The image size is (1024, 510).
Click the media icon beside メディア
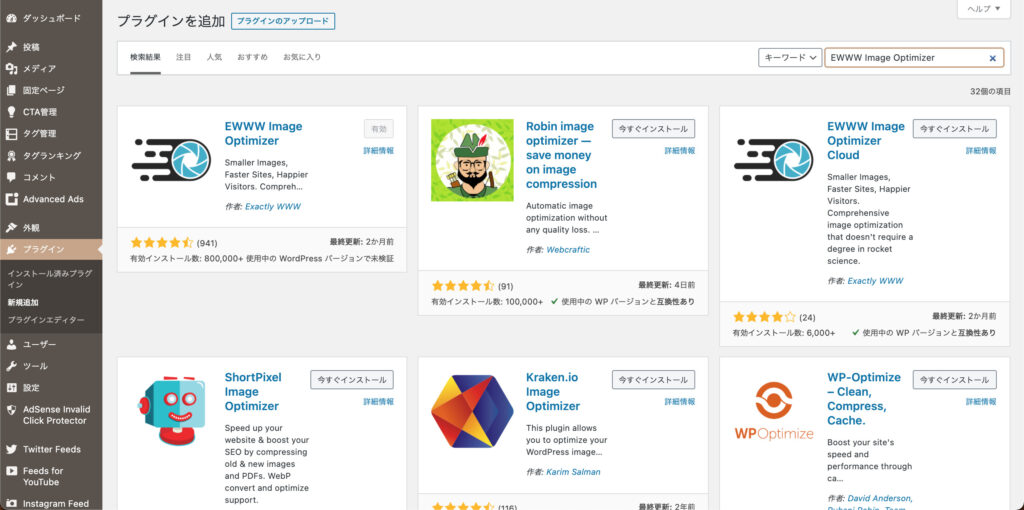10,69
